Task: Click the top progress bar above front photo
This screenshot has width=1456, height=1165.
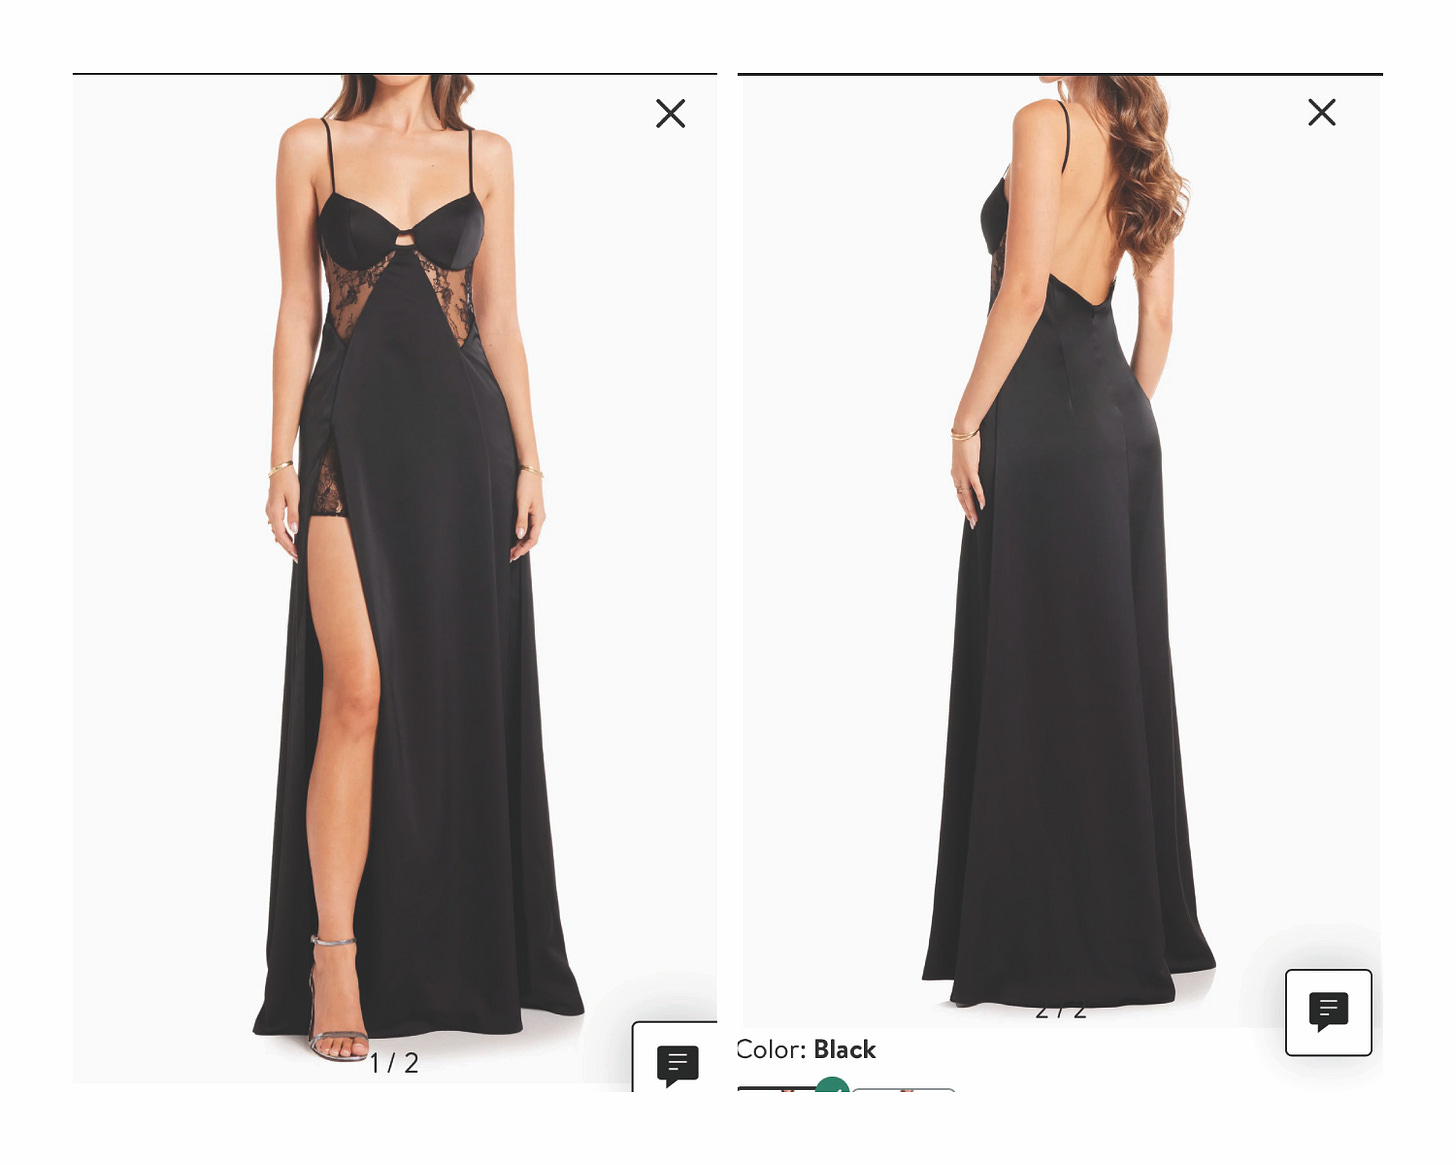Action: click(x=394, y=74)
